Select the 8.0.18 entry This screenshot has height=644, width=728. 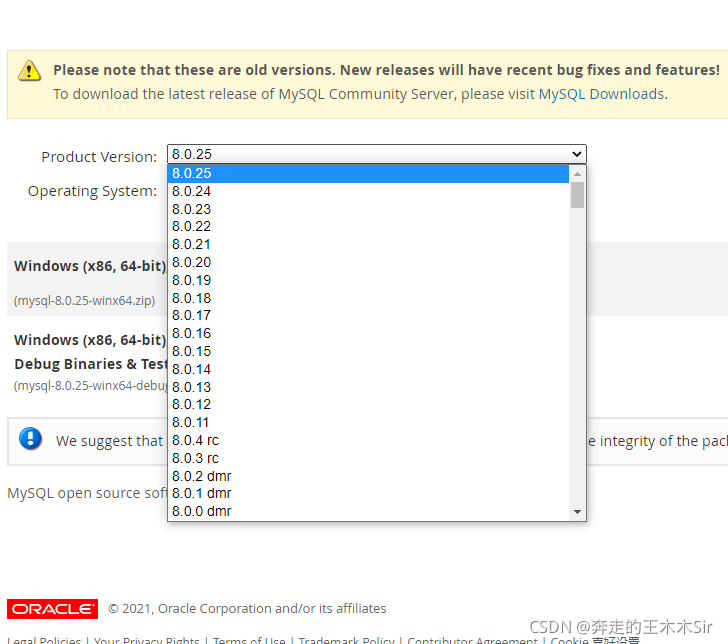pyautogui.click(x=368, y=298)
